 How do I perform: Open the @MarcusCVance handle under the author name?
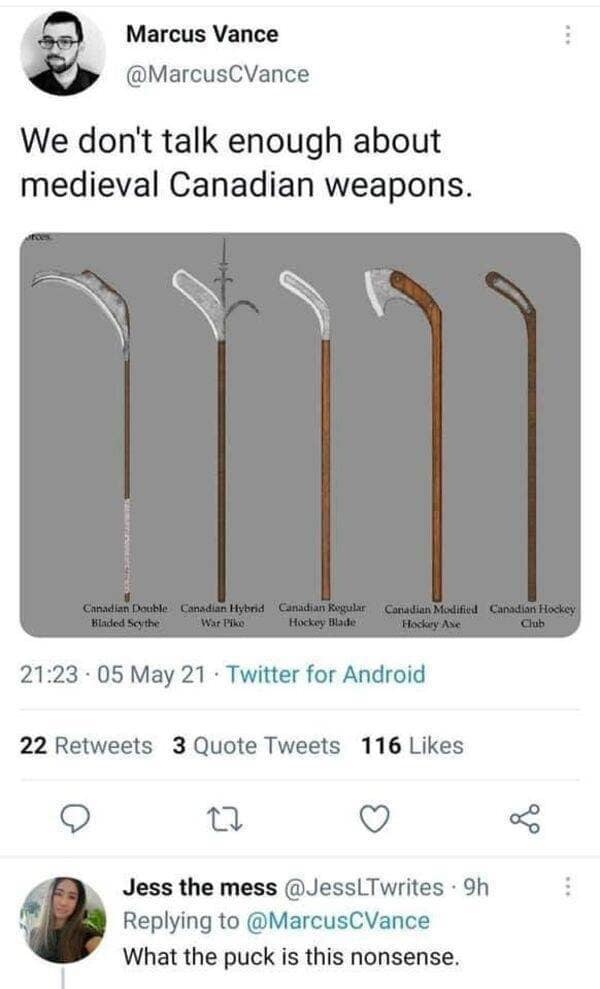coord(217,74)
